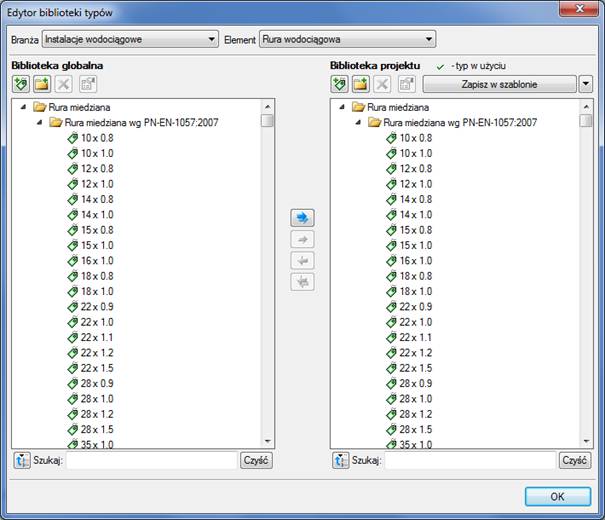Viewport: 605px width, 520px height.
Task: Click scroll down arrow of global library list
Action: coord(267,441)
